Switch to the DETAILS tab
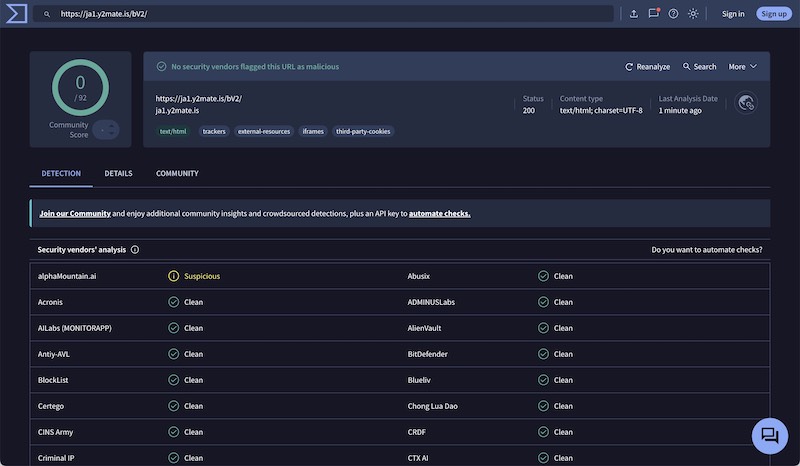 (118, 174)
